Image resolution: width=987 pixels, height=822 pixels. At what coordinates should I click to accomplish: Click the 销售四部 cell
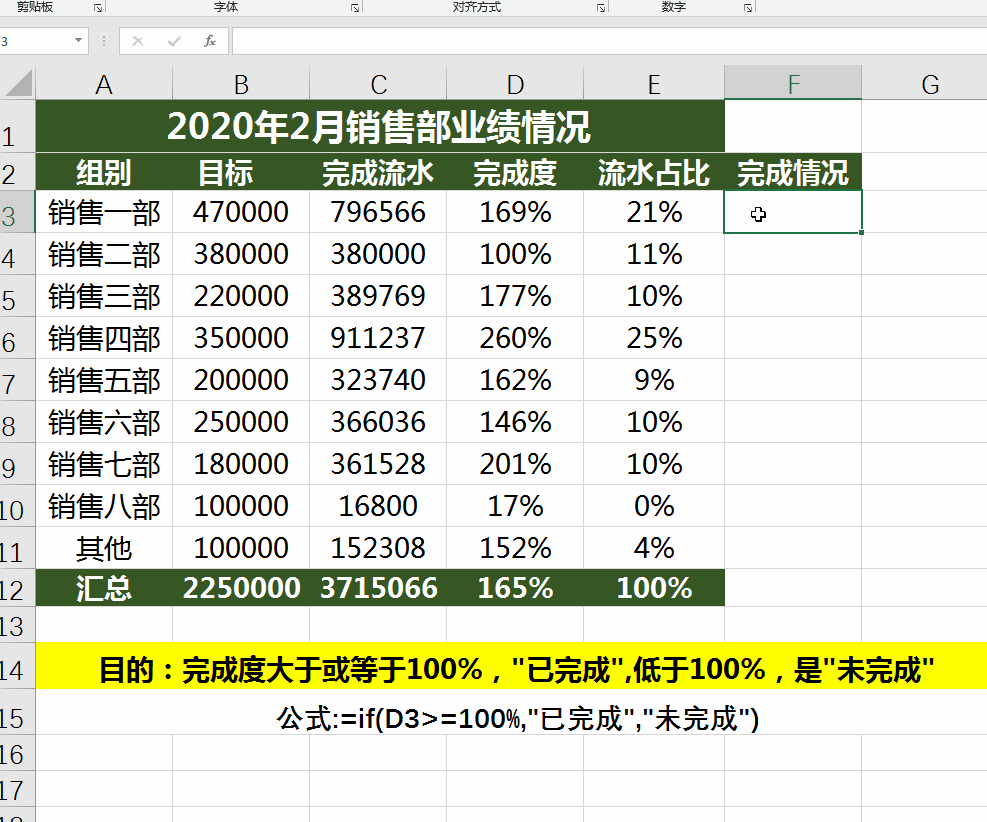pyautogui.click(x=104, y=338)
